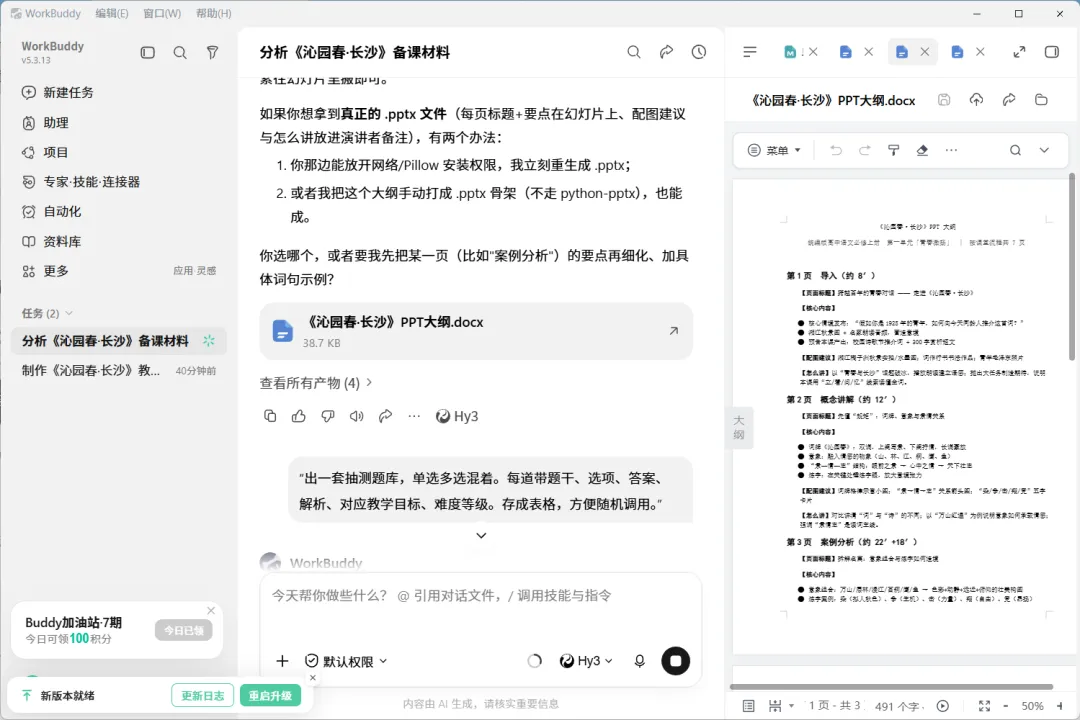The width and height of the screenshot is (1080, 720).
Task: Share the conversation from the header
Action: pyautogui.click(x=666, y=52)
